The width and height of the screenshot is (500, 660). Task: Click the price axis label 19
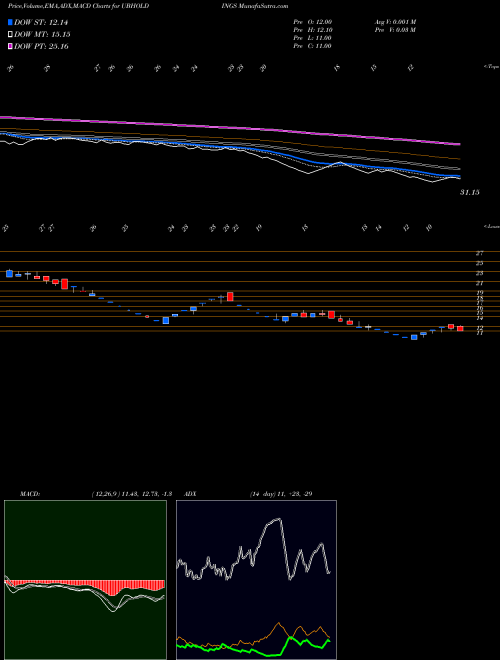pos(479,293)
